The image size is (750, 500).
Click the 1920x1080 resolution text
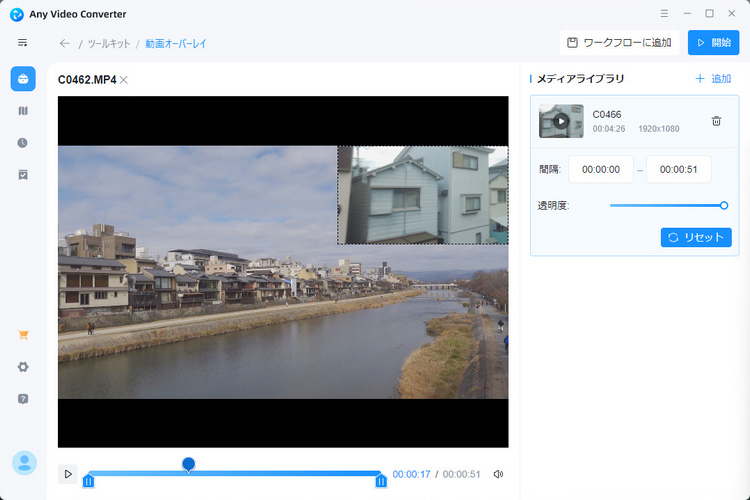(659, 129)
